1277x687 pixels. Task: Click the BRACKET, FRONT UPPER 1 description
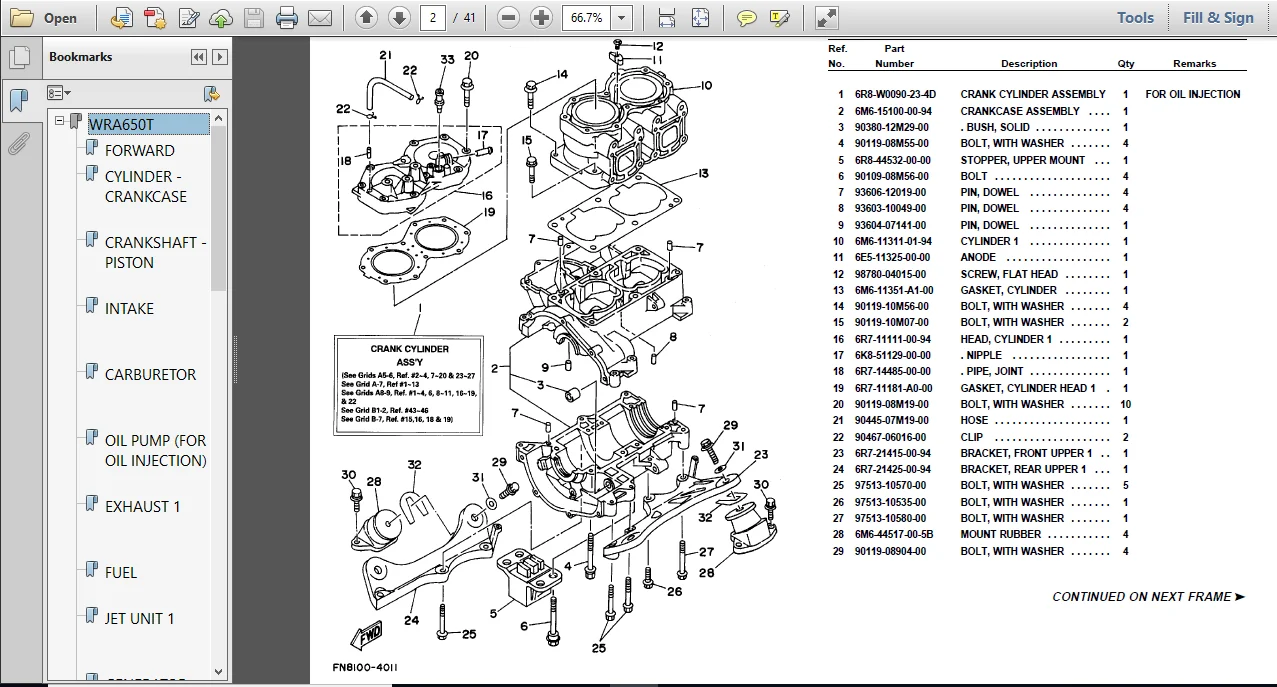pyautogui.click(x=1027, y=453)
